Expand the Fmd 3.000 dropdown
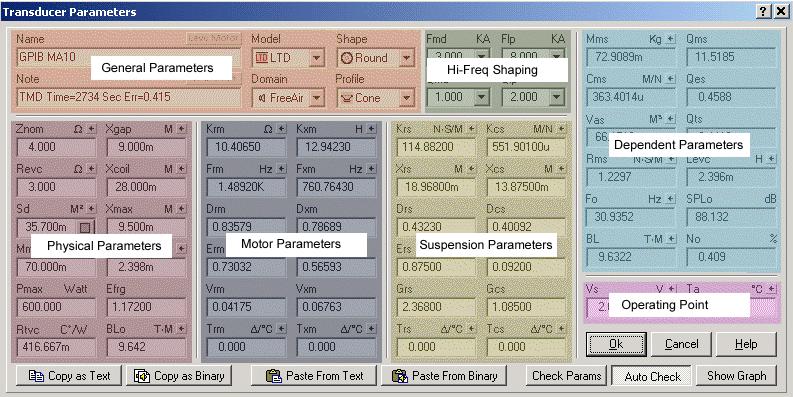The image size is (793, 397). 482,55
